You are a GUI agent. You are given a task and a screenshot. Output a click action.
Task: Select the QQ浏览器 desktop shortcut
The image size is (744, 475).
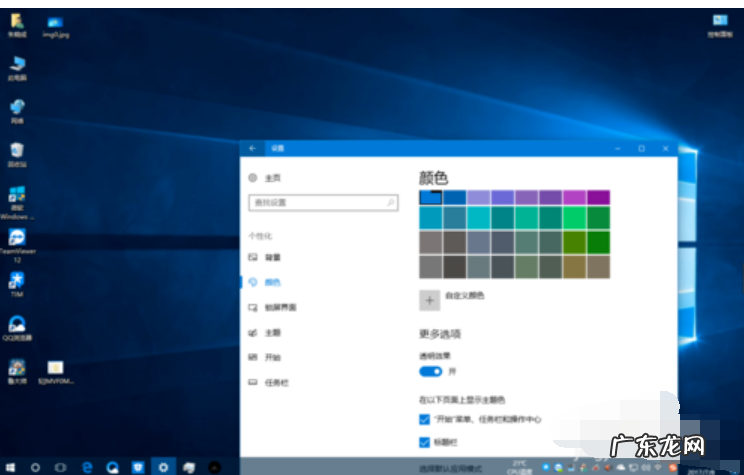[17, 328]
